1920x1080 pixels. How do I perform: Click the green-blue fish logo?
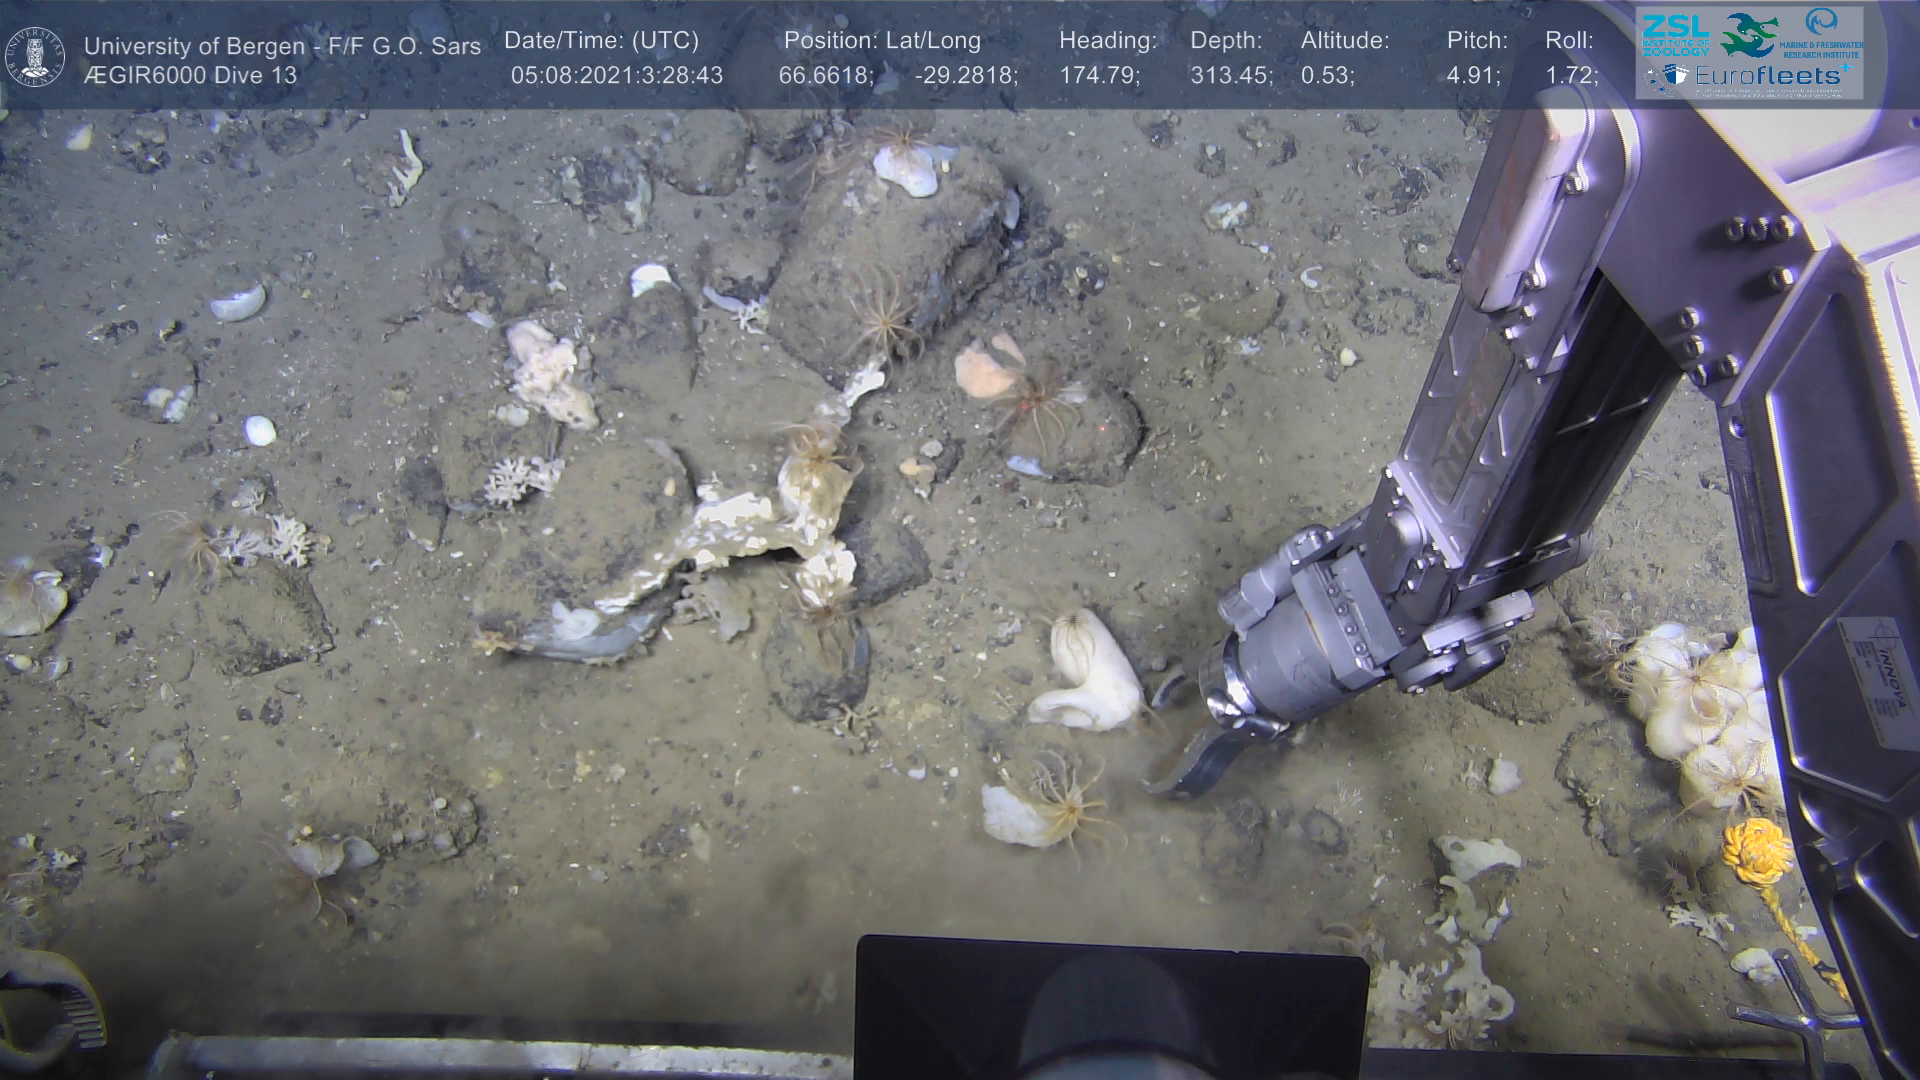[1749, 34]
